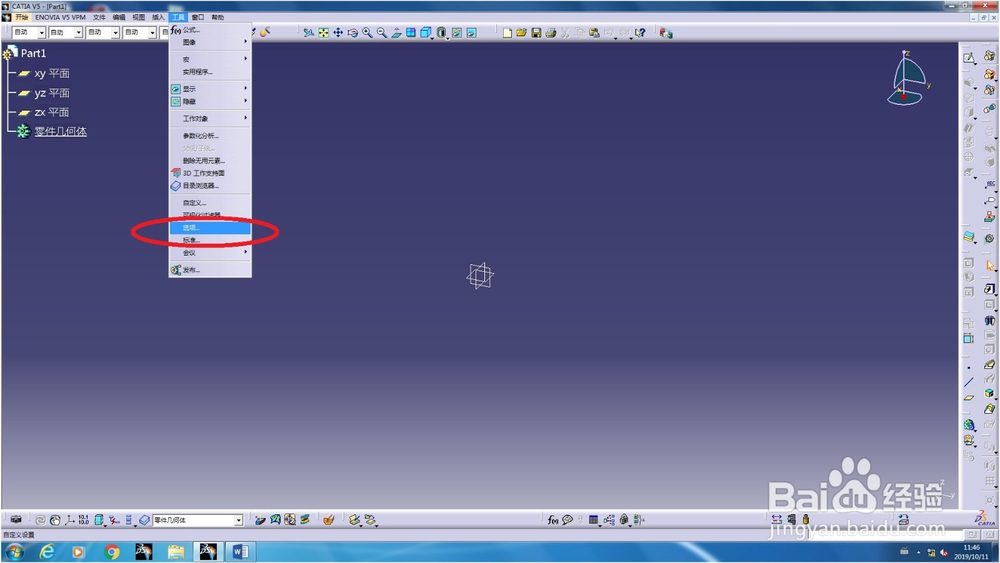Click the origin planes in the viewport
The width and height of the screenshot is (1000, 563).
point(480,275)
